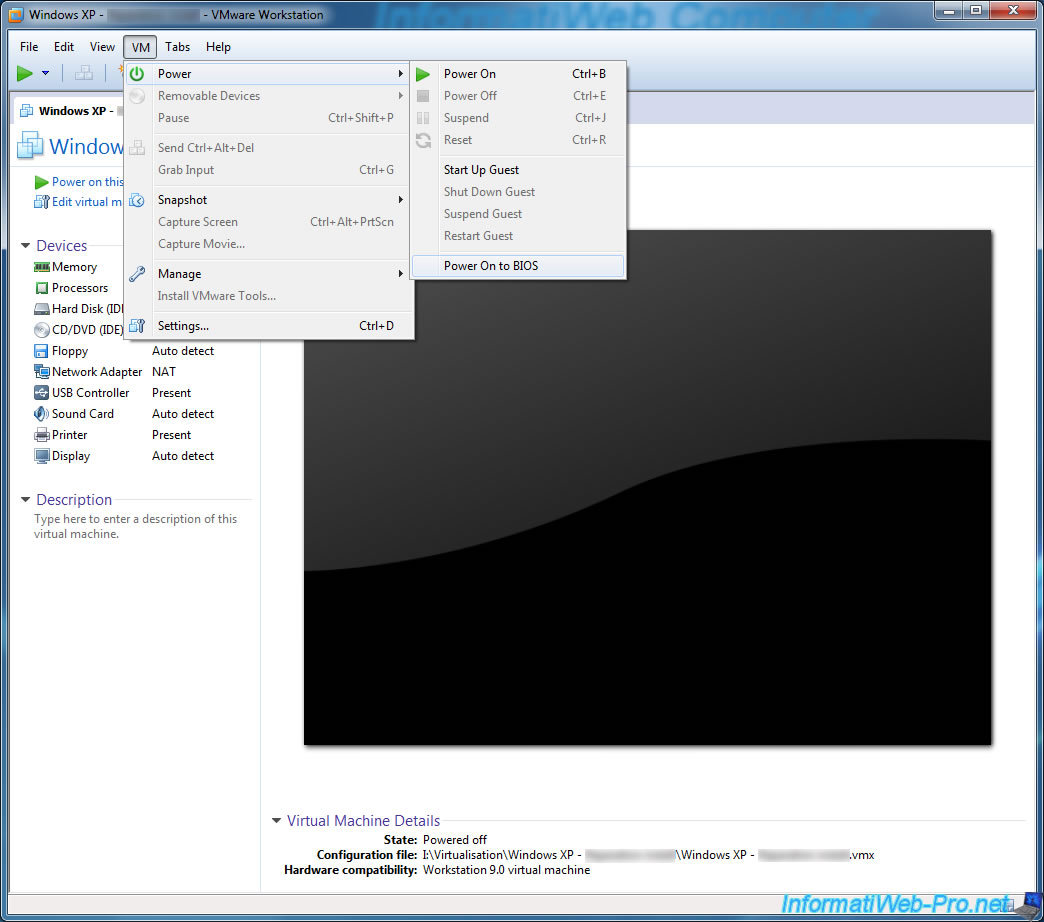Click the Shut Down Guest menu entry
The width and height of the screenshot is (1044, 922).
[x=518, y=192]
